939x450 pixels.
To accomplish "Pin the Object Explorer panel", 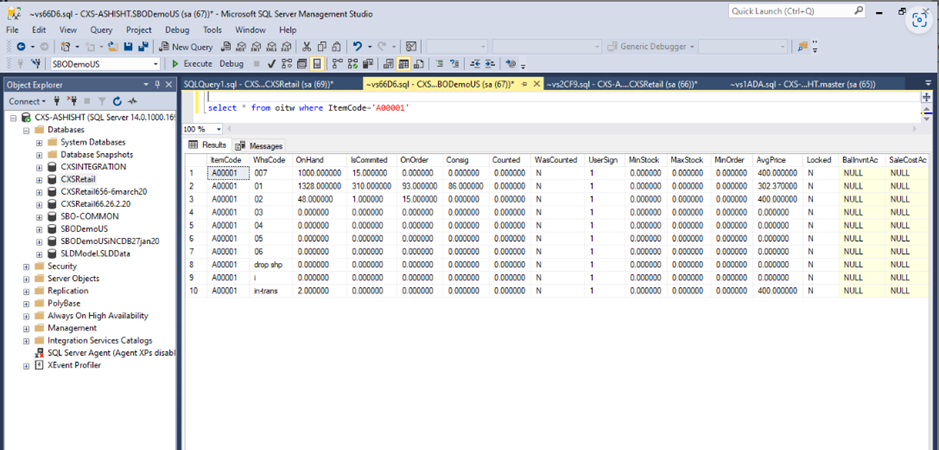I will point(157,84).
